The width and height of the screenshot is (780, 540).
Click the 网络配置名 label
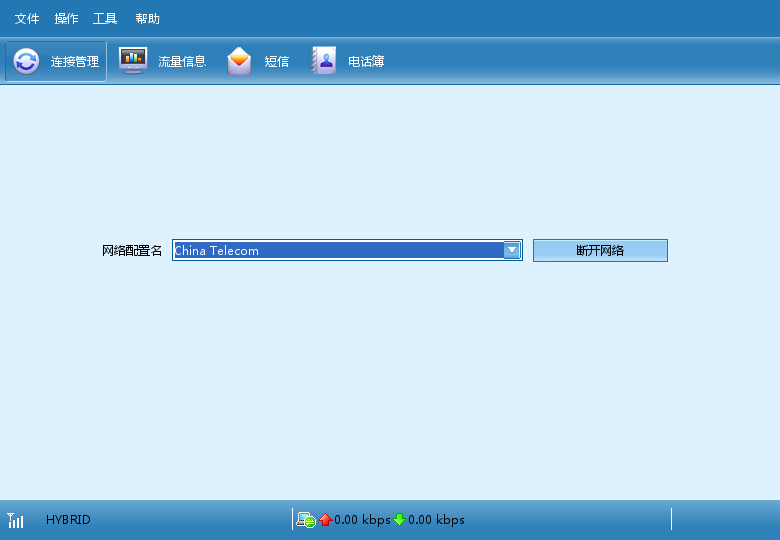click(132, 251)
